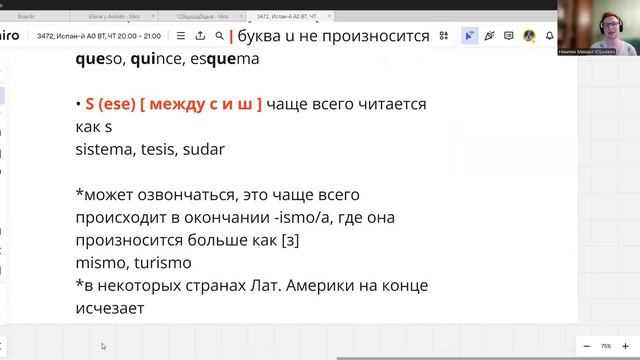Click the line starting '*в некоторых странах Лат. Америки'
This screenshot has width=640, height=360.
[252, 285]
